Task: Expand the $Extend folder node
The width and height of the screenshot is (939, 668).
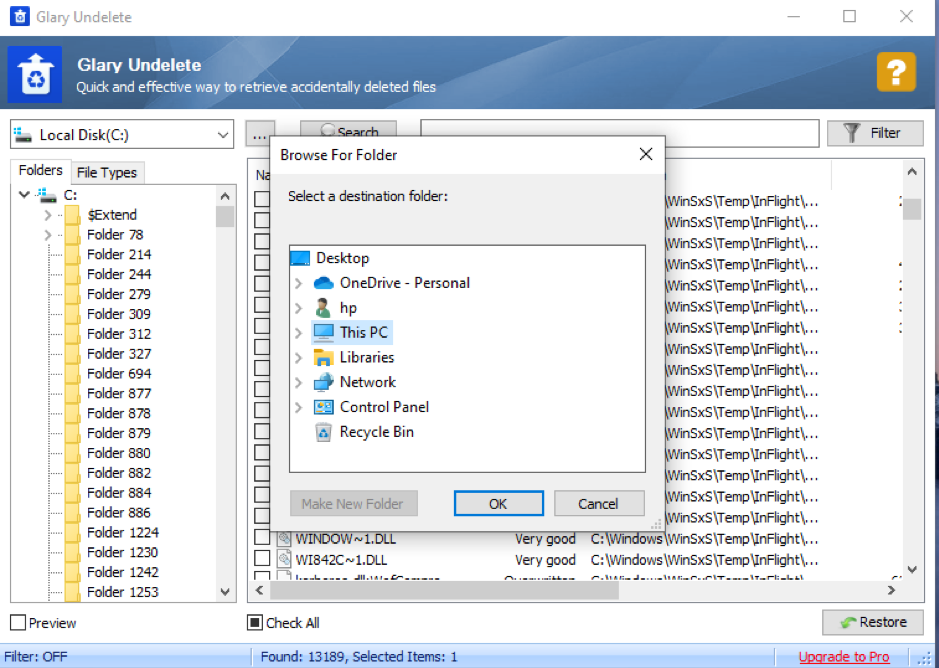Action: [48, 215]
